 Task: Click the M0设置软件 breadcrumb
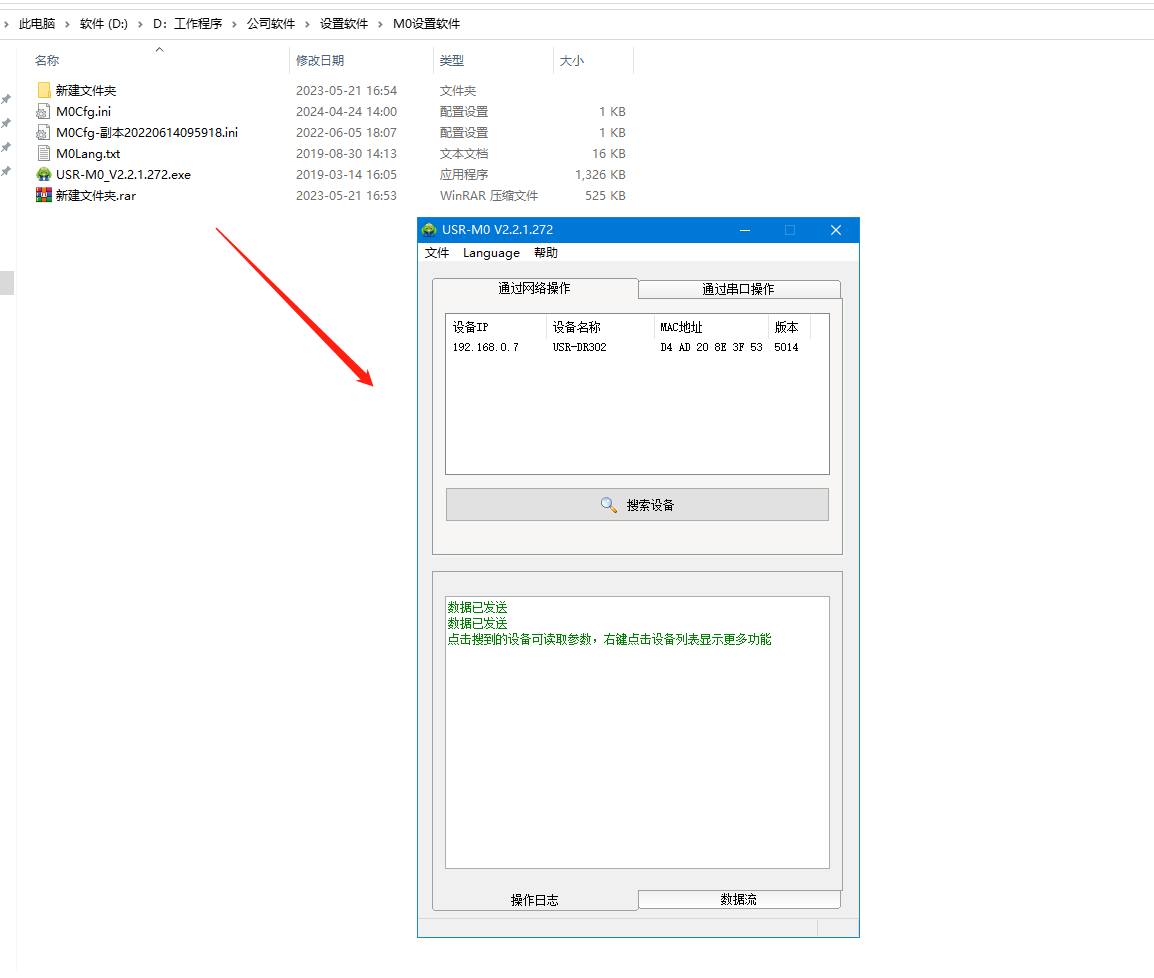pos(427,24)
